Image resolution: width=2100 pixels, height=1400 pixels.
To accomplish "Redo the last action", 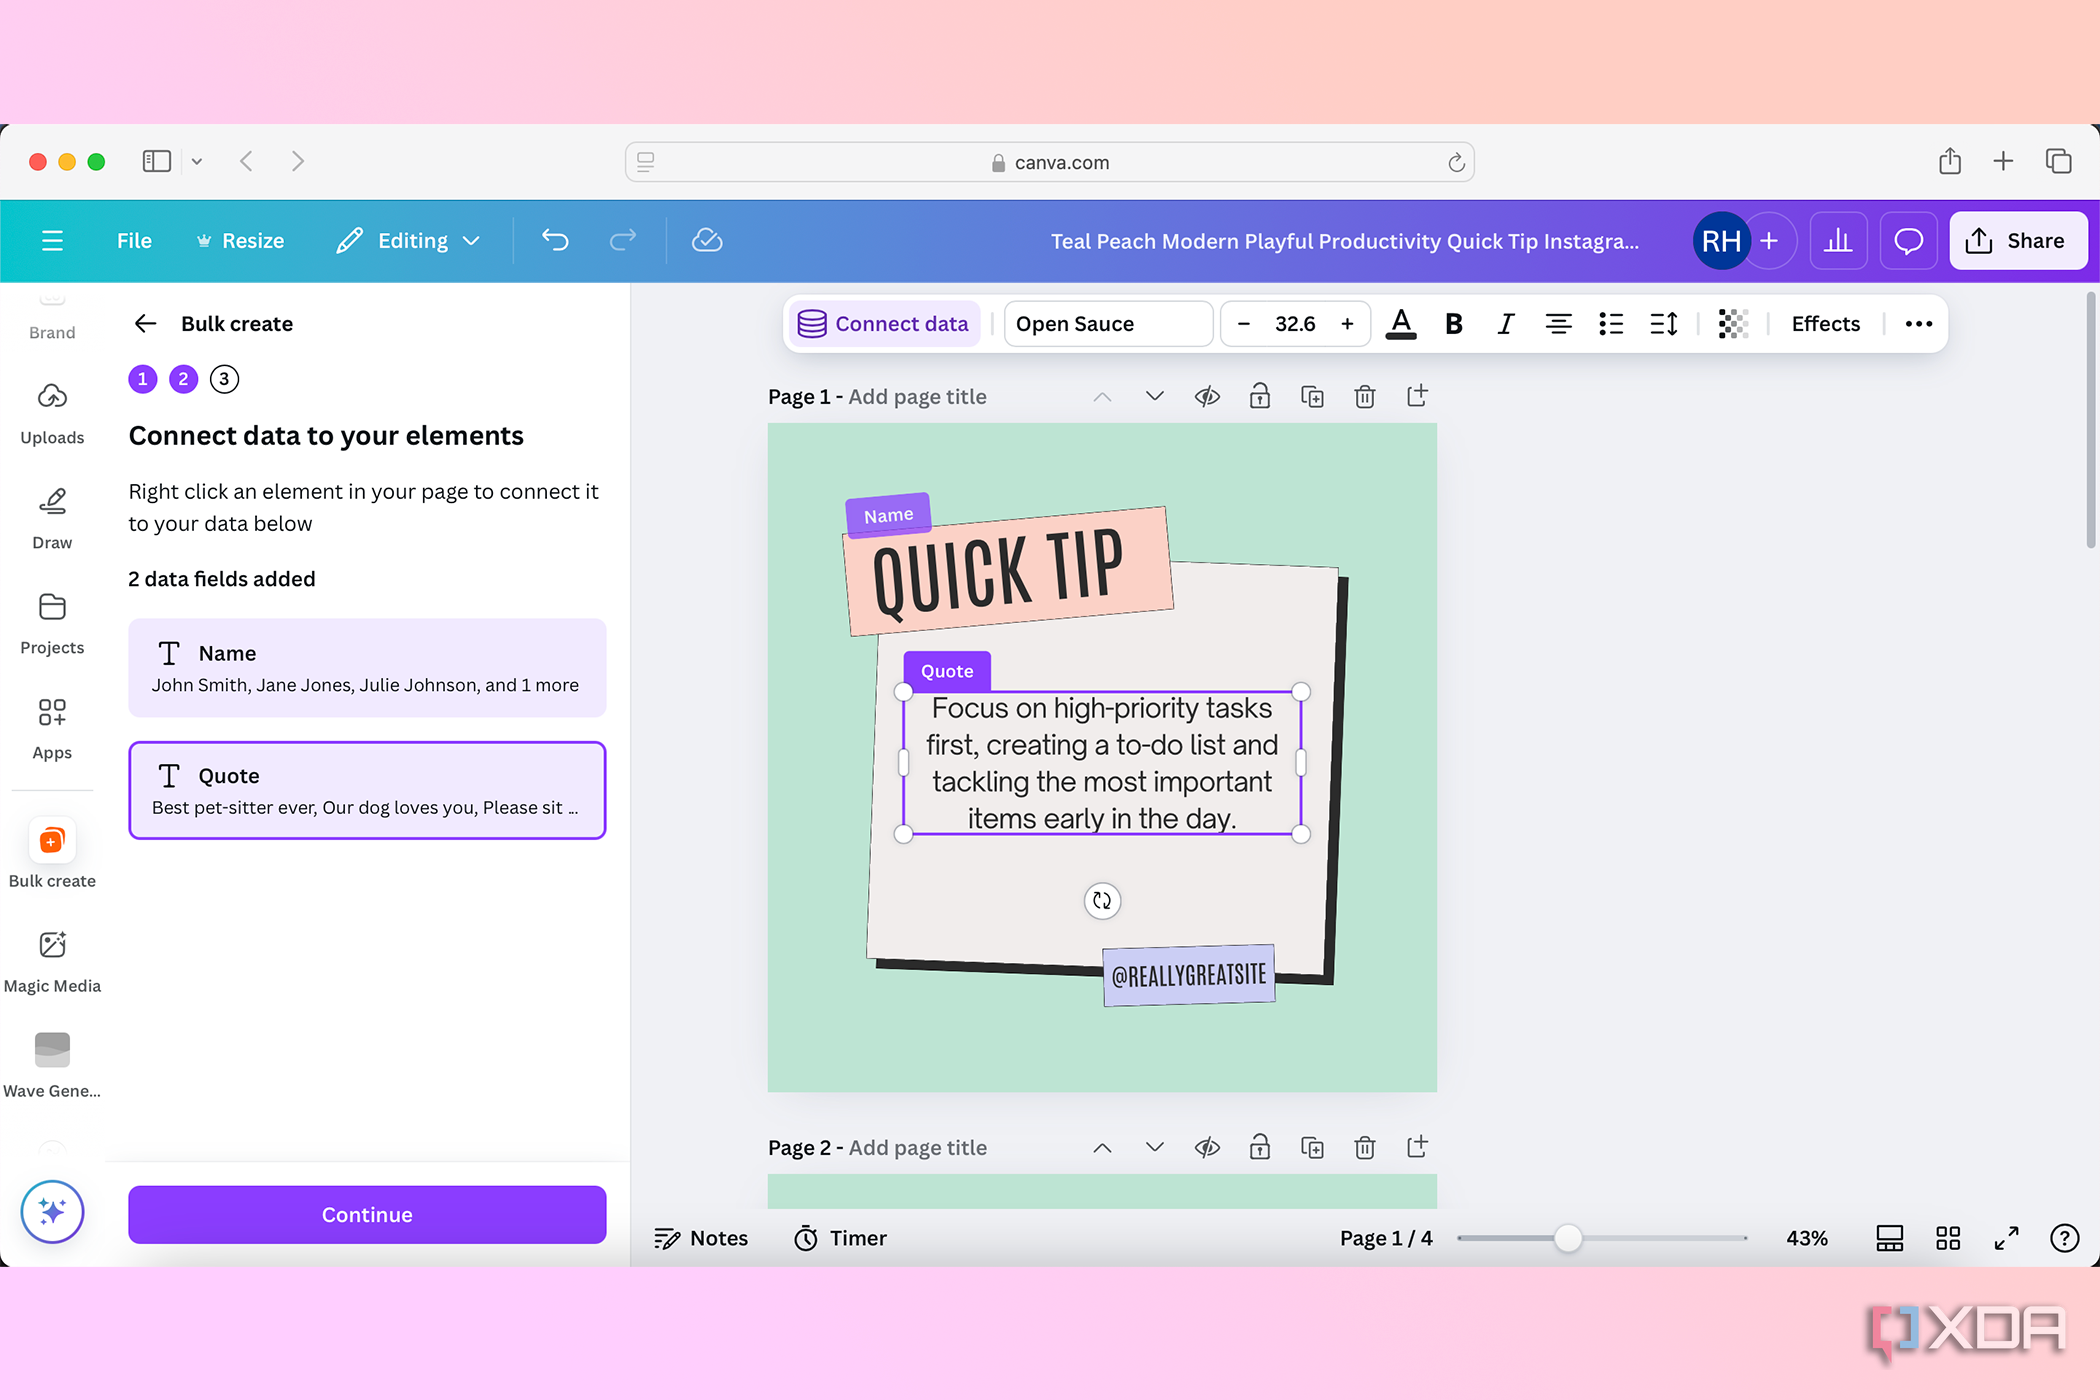I will coord(623,241).
